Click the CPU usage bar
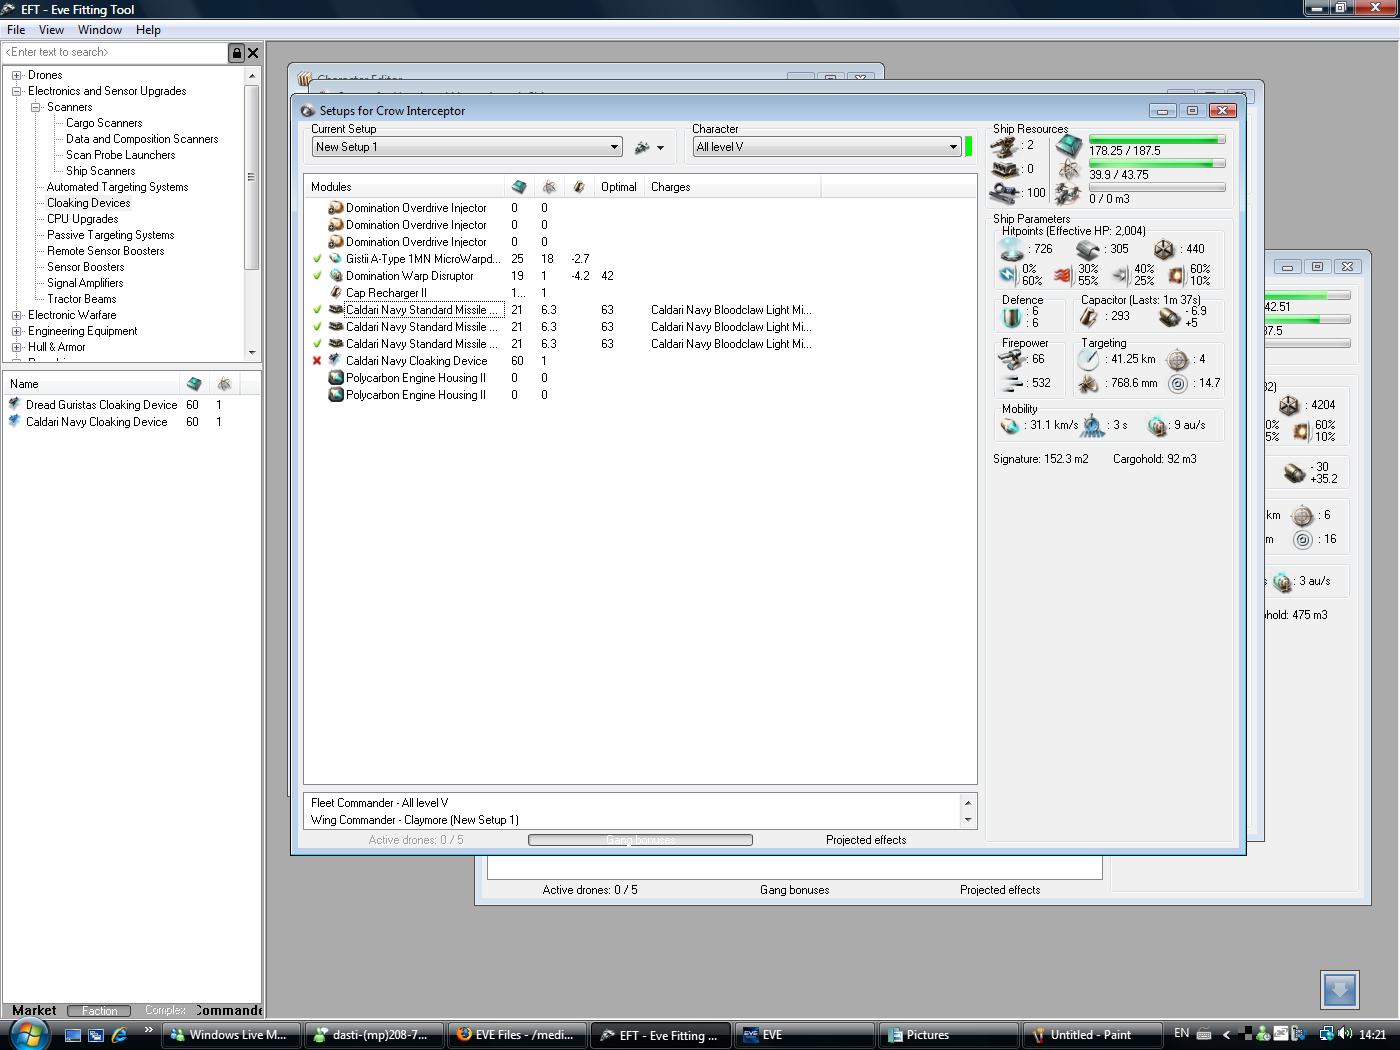 coord(1157,140)
